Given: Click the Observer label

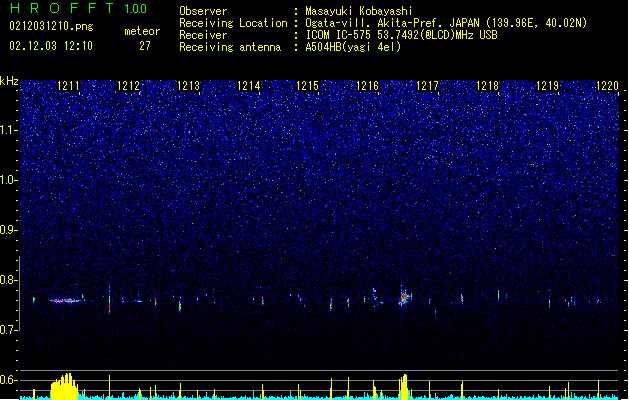Looking at the screenshot, I should point(203,11).
